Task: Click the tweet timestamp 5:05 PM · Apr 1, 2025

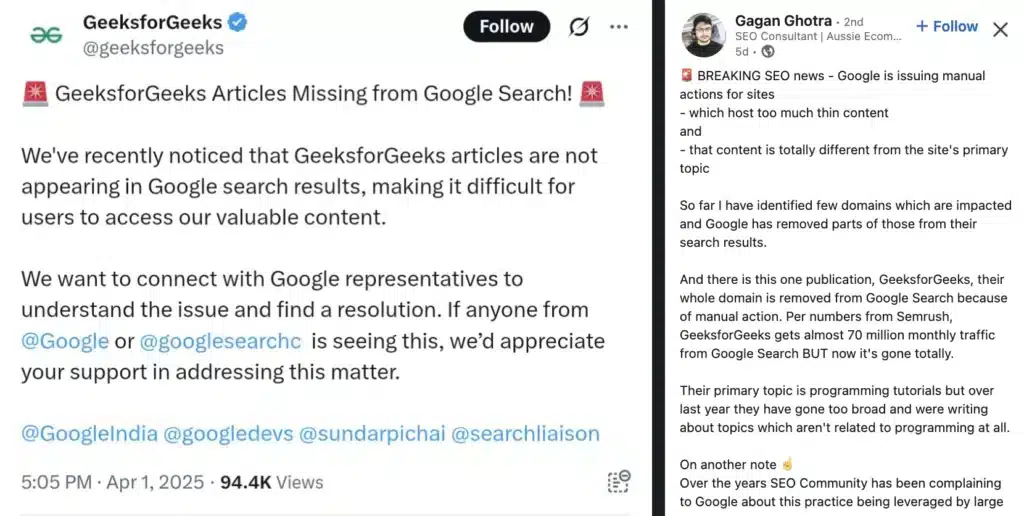Action: click(x=112, y=482)
